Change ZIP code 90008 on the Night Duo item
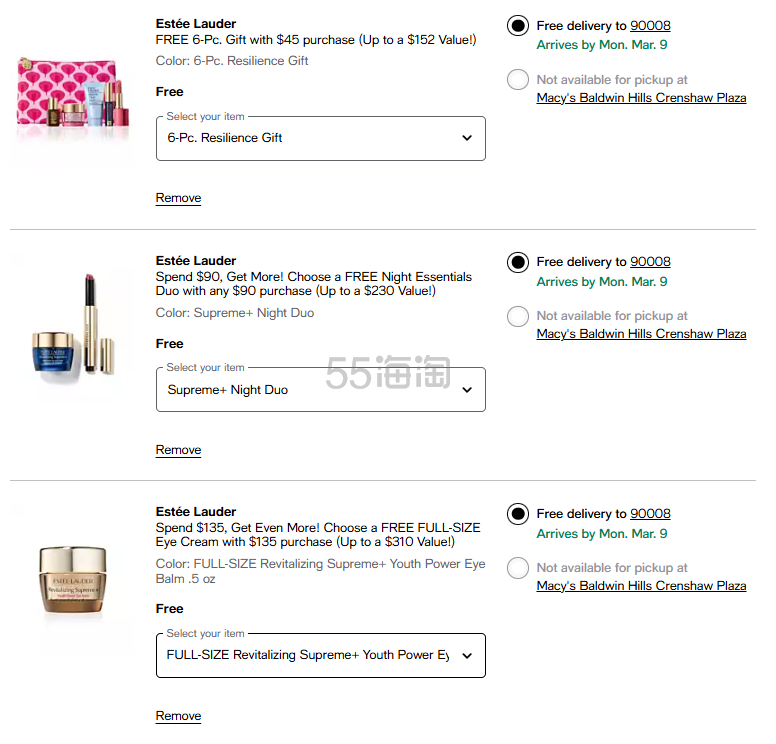 (650, 262)
